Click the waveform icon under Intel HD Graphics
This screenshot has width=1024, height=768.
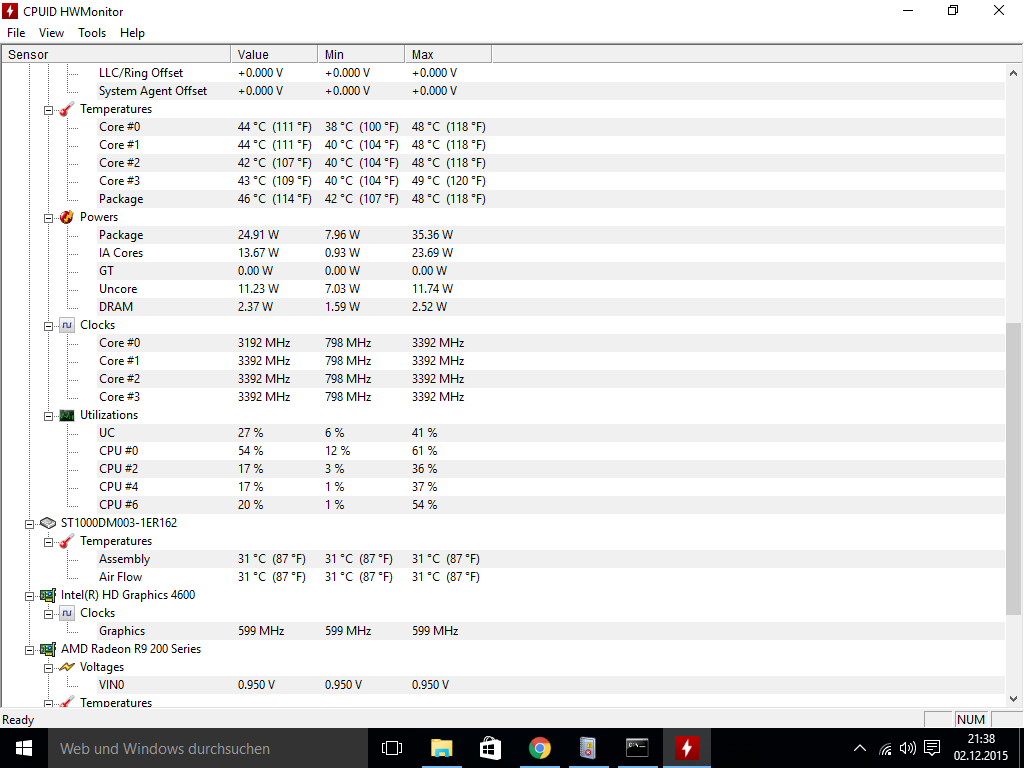click(67, 613)
